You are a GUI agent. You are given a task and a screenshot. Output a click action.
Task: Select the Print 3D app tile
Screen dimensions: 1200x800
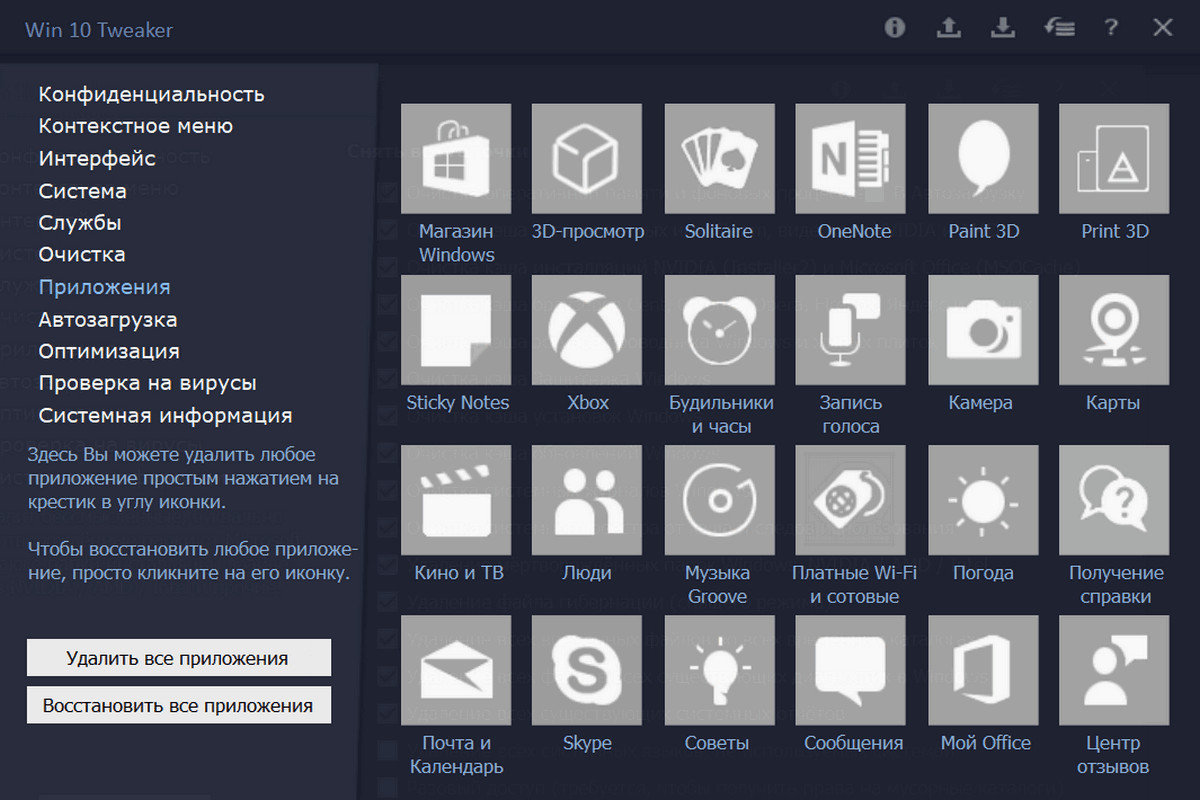(1114, 159)
